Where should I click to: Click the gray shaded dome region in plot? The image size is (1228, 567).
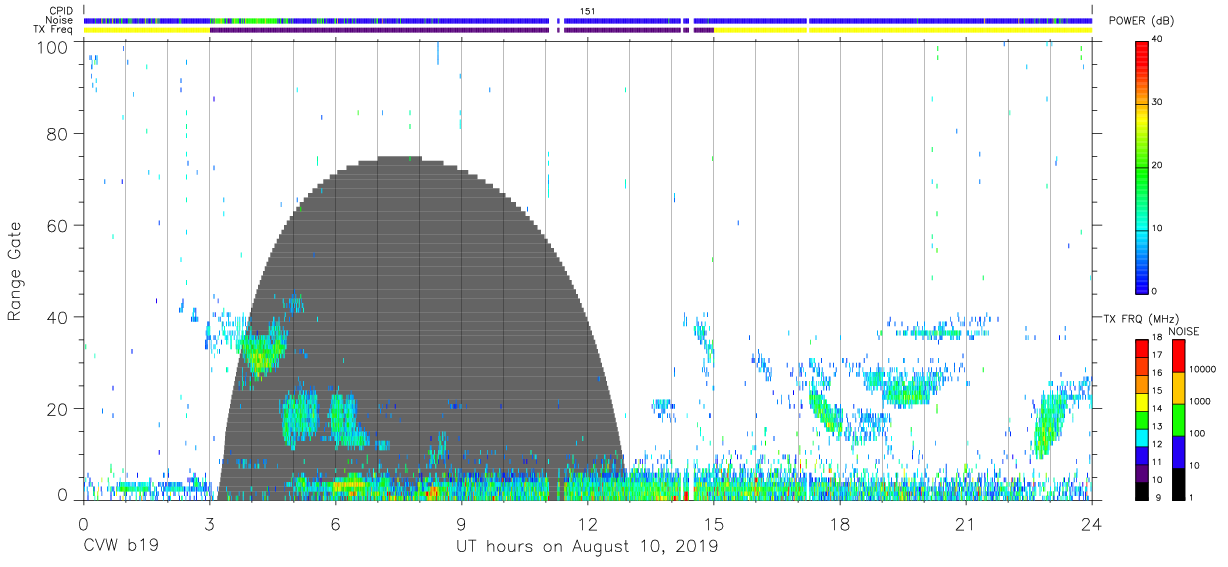click(x=420, y=330)
